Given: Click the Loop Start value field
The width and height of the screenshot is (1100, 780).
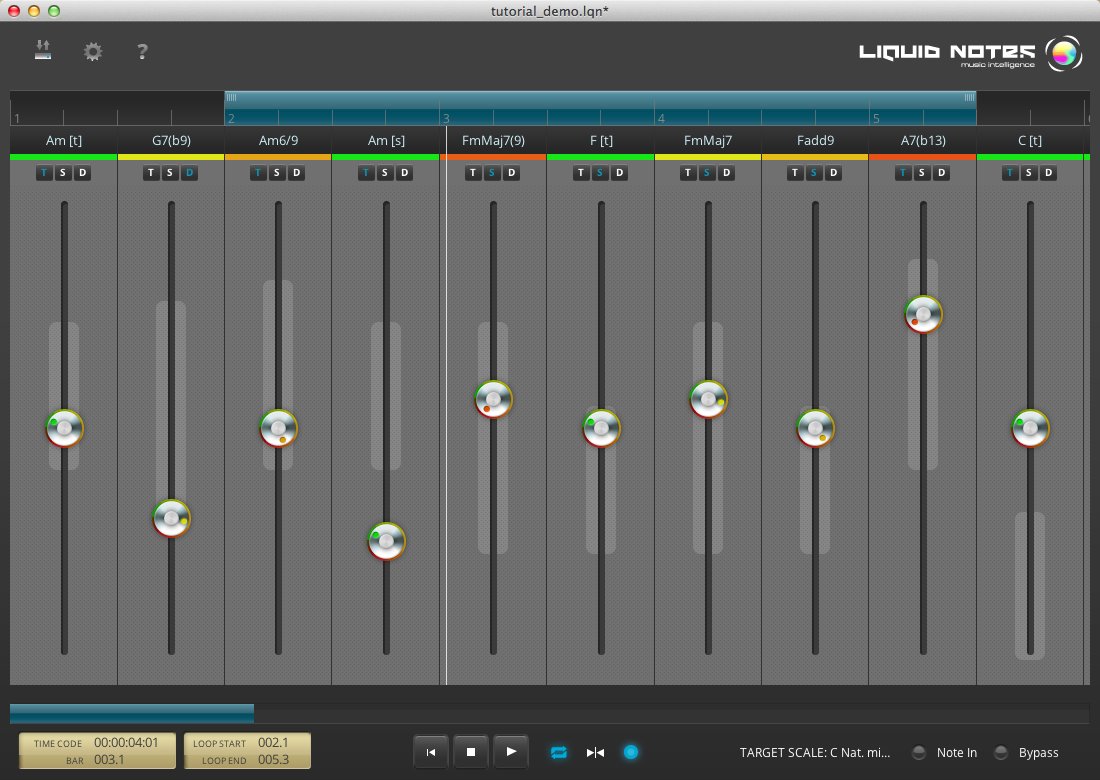Looking at the screenshot, I should click(273, 743).
